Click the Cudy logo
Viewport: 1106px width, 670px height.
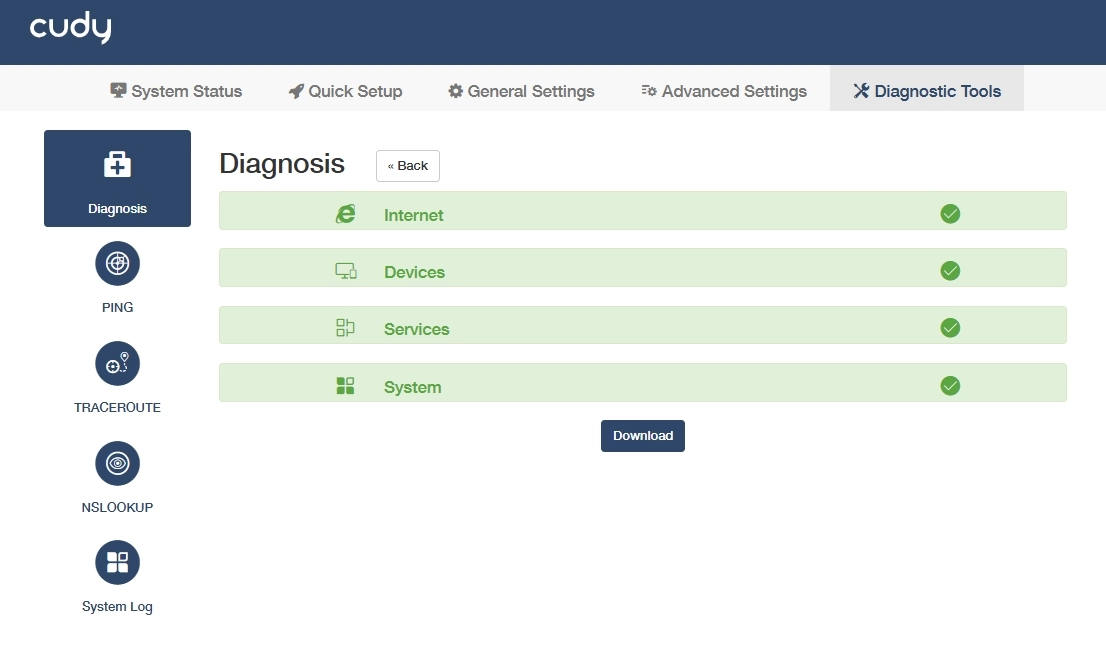click(70, 29)
